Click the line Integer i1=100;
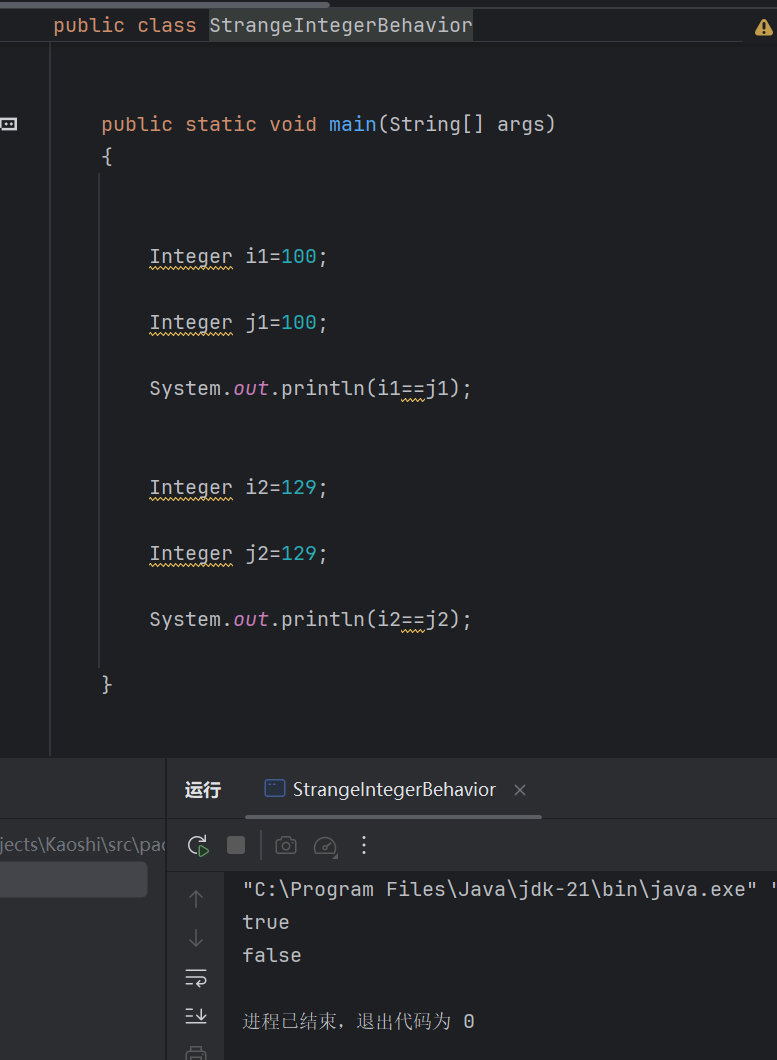The width and height of the screenshot is (777, 1060). point(238,257)
